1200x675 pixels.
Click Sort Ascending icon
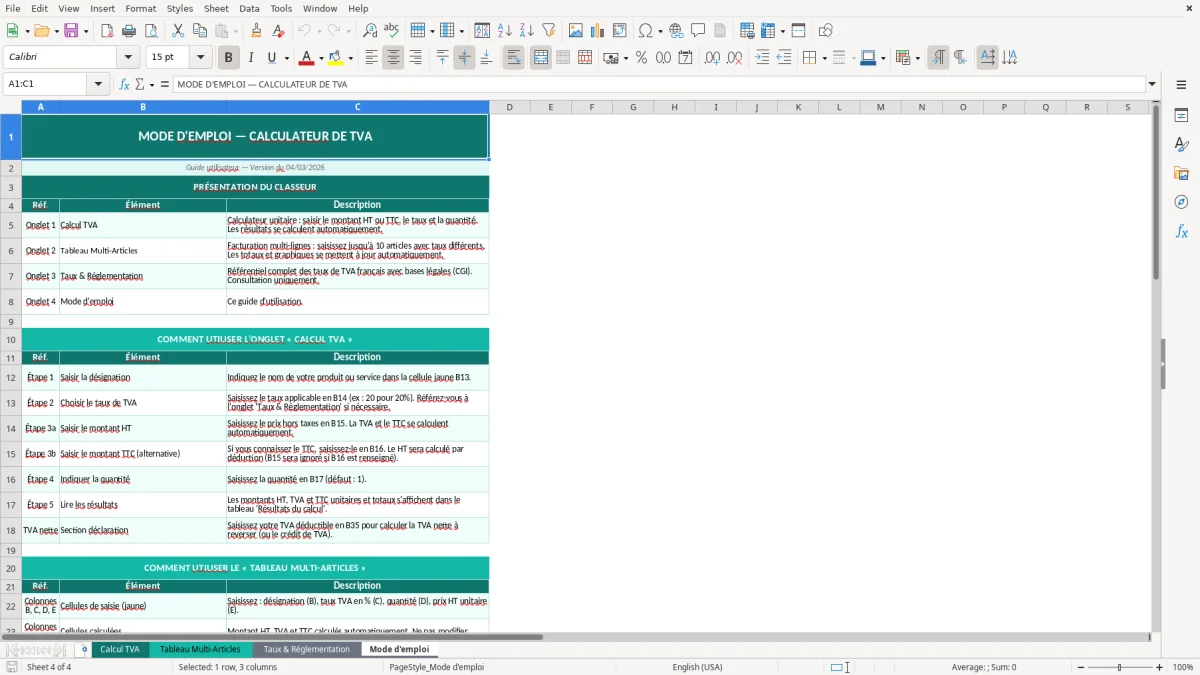(505, 31)
